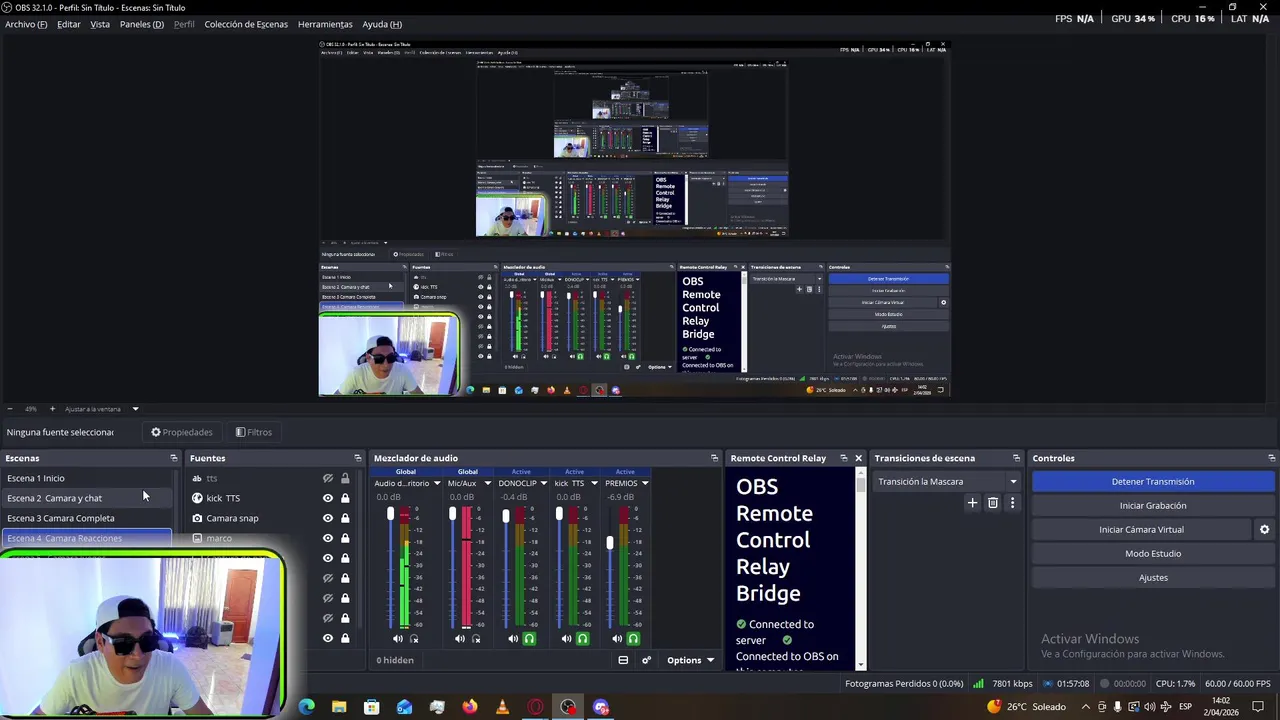Viewport: 1280px width, 720px height.
Task: Add a scene transition with plus icon
Action: click(972, 503)
